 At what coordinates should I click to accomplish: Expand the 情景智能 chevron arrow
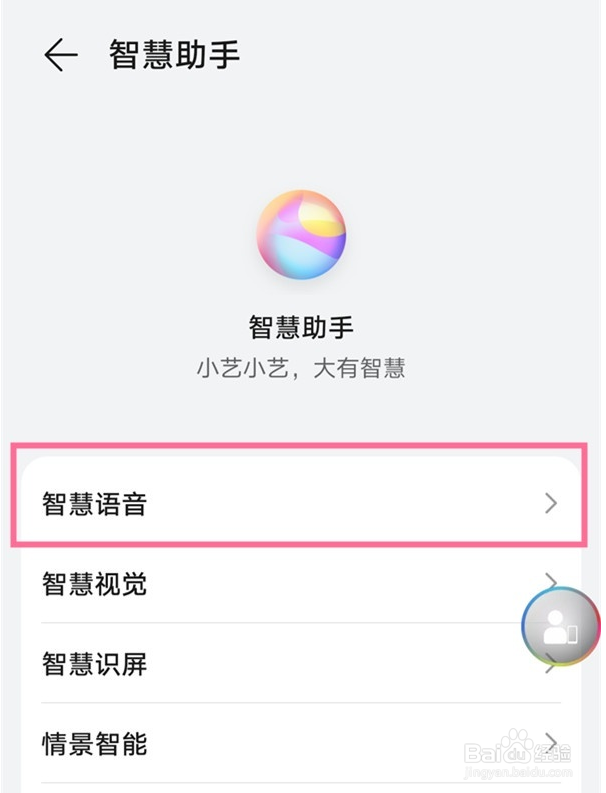click(550, 743)
